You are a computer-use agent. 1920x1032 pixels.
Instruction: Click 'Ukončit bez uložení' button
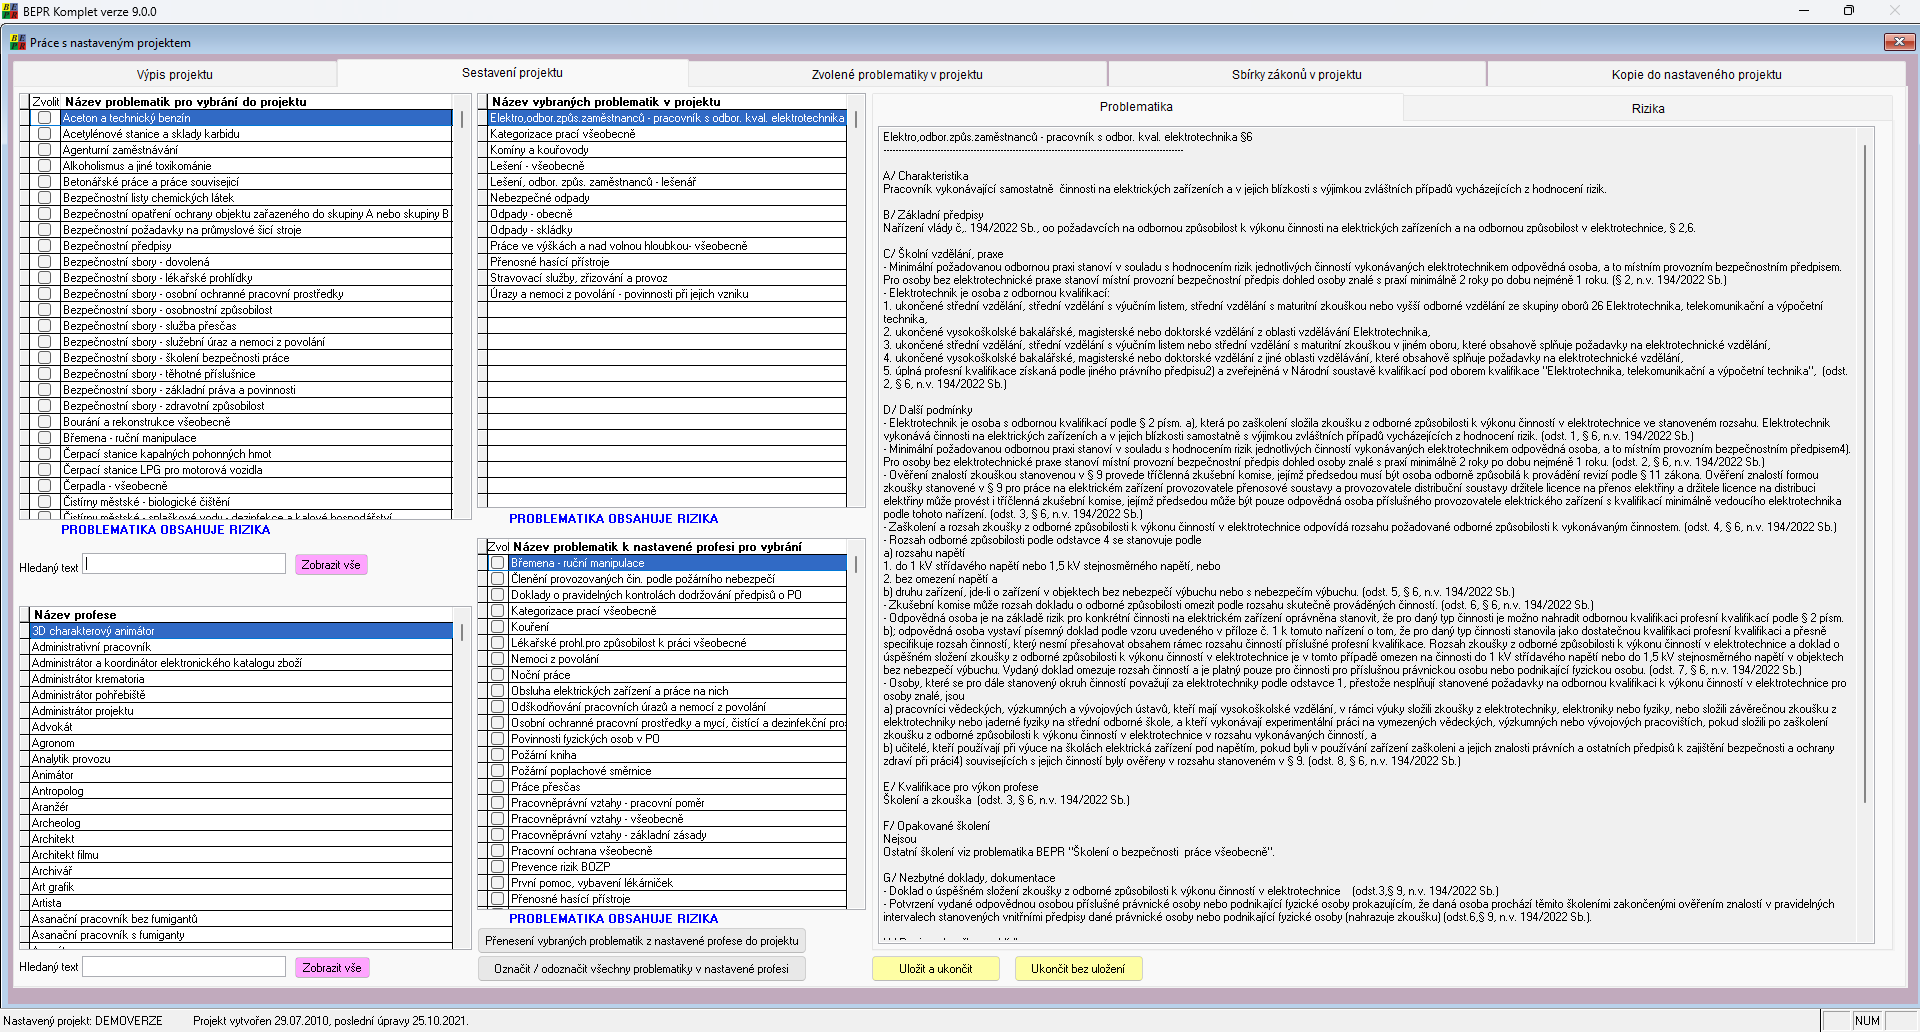pyautogui.click(x=1078, y=969)
